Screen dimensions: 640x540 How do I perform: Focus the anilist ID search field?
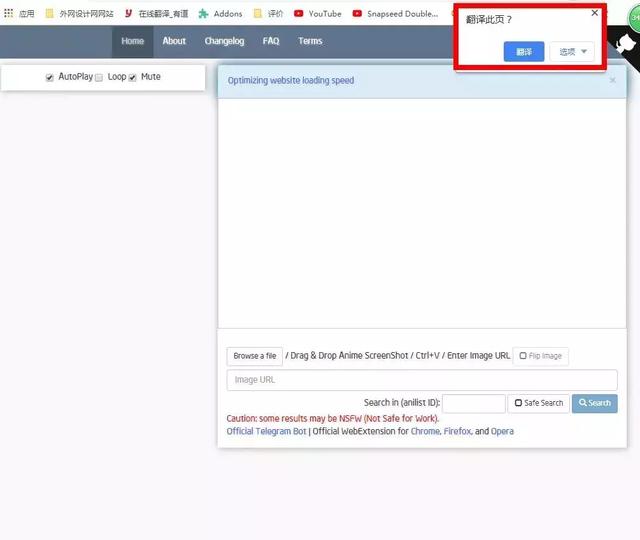(x=474, y=403)
